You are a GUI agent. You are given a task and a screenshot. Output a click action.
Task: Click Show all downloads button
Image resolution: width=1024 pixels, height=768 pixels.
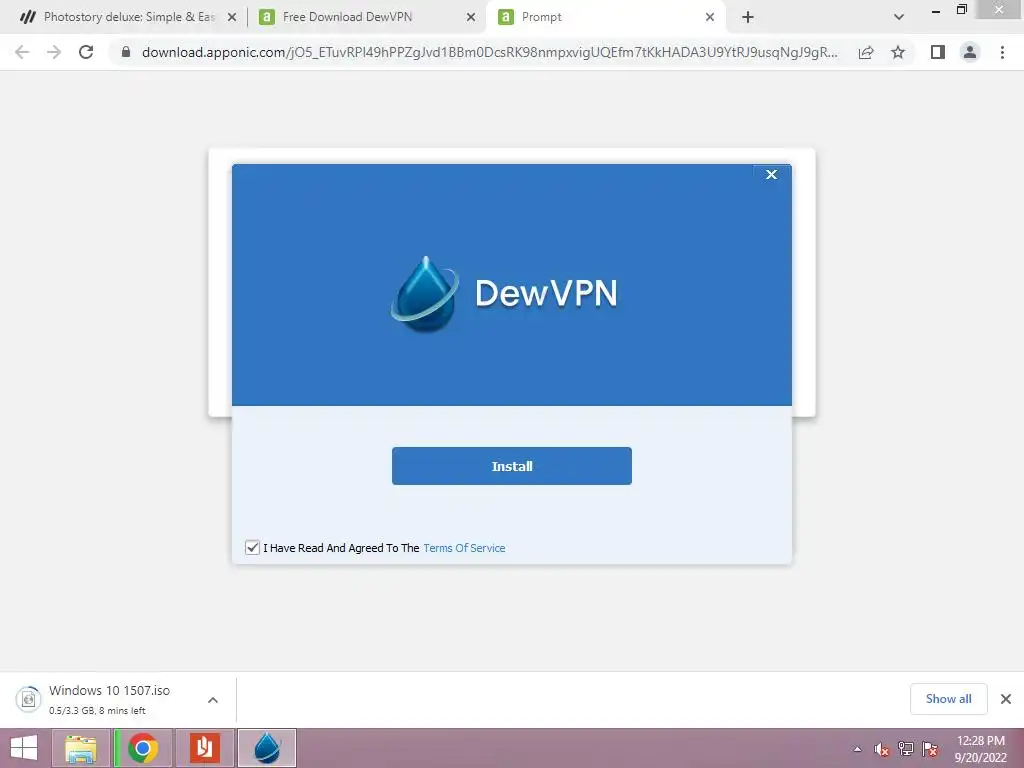click(948, 699)
